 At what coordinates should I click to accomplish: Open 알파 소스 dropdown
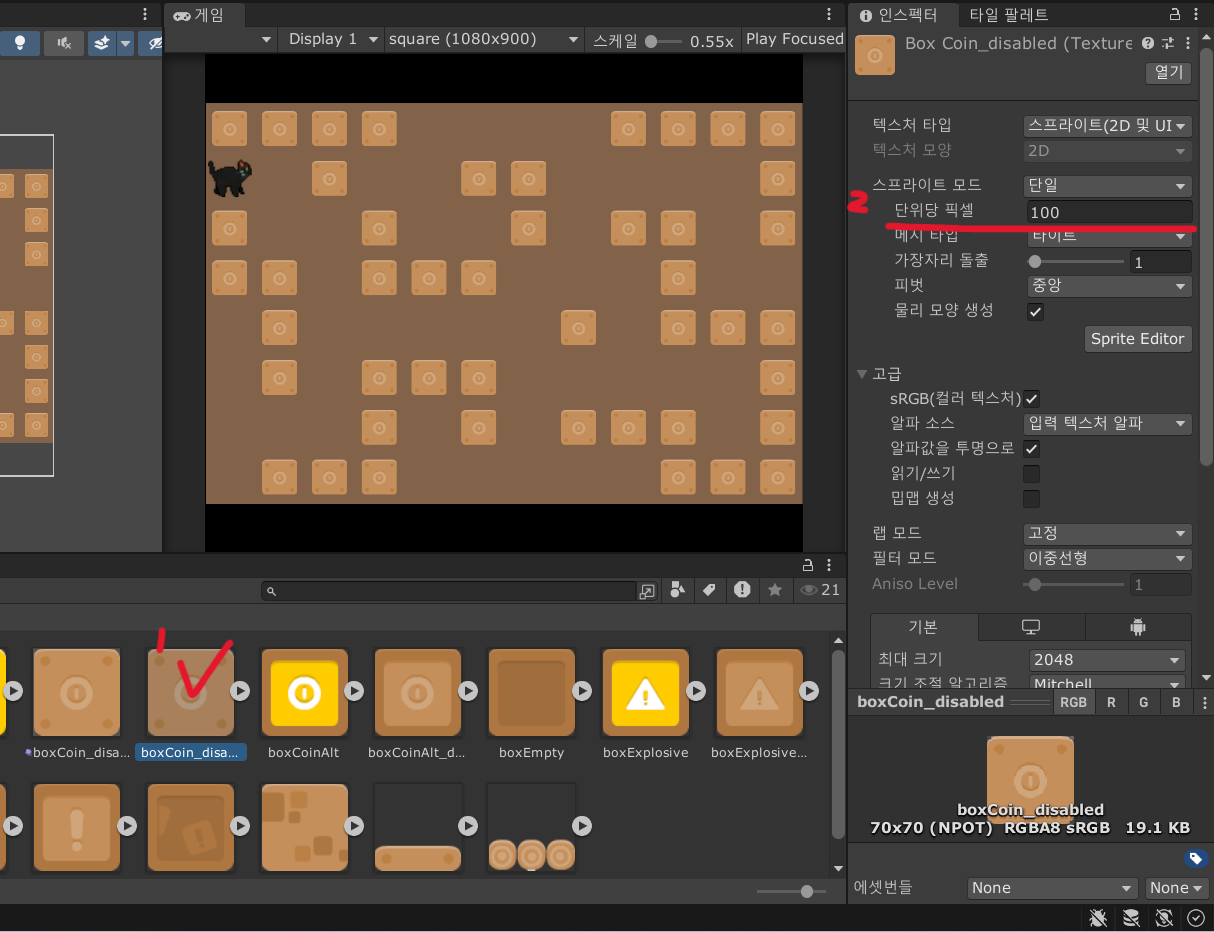click(x=1109, y=424)
